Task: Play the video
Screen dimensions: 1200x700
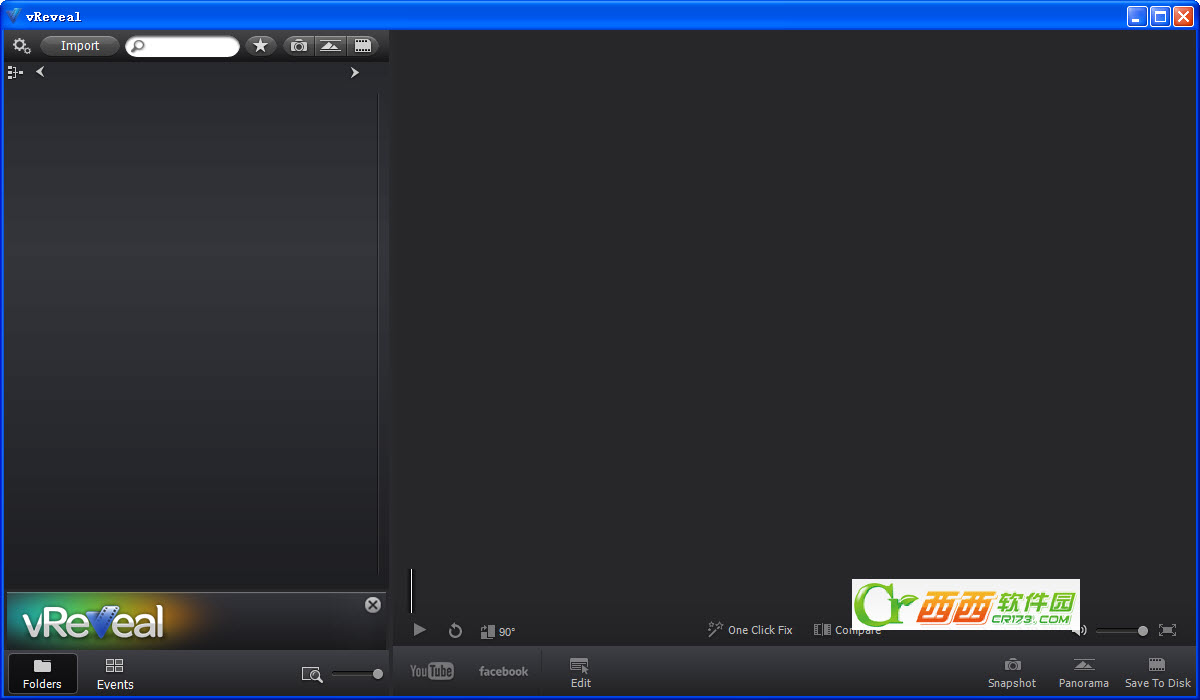Action: tap(420, 630)
